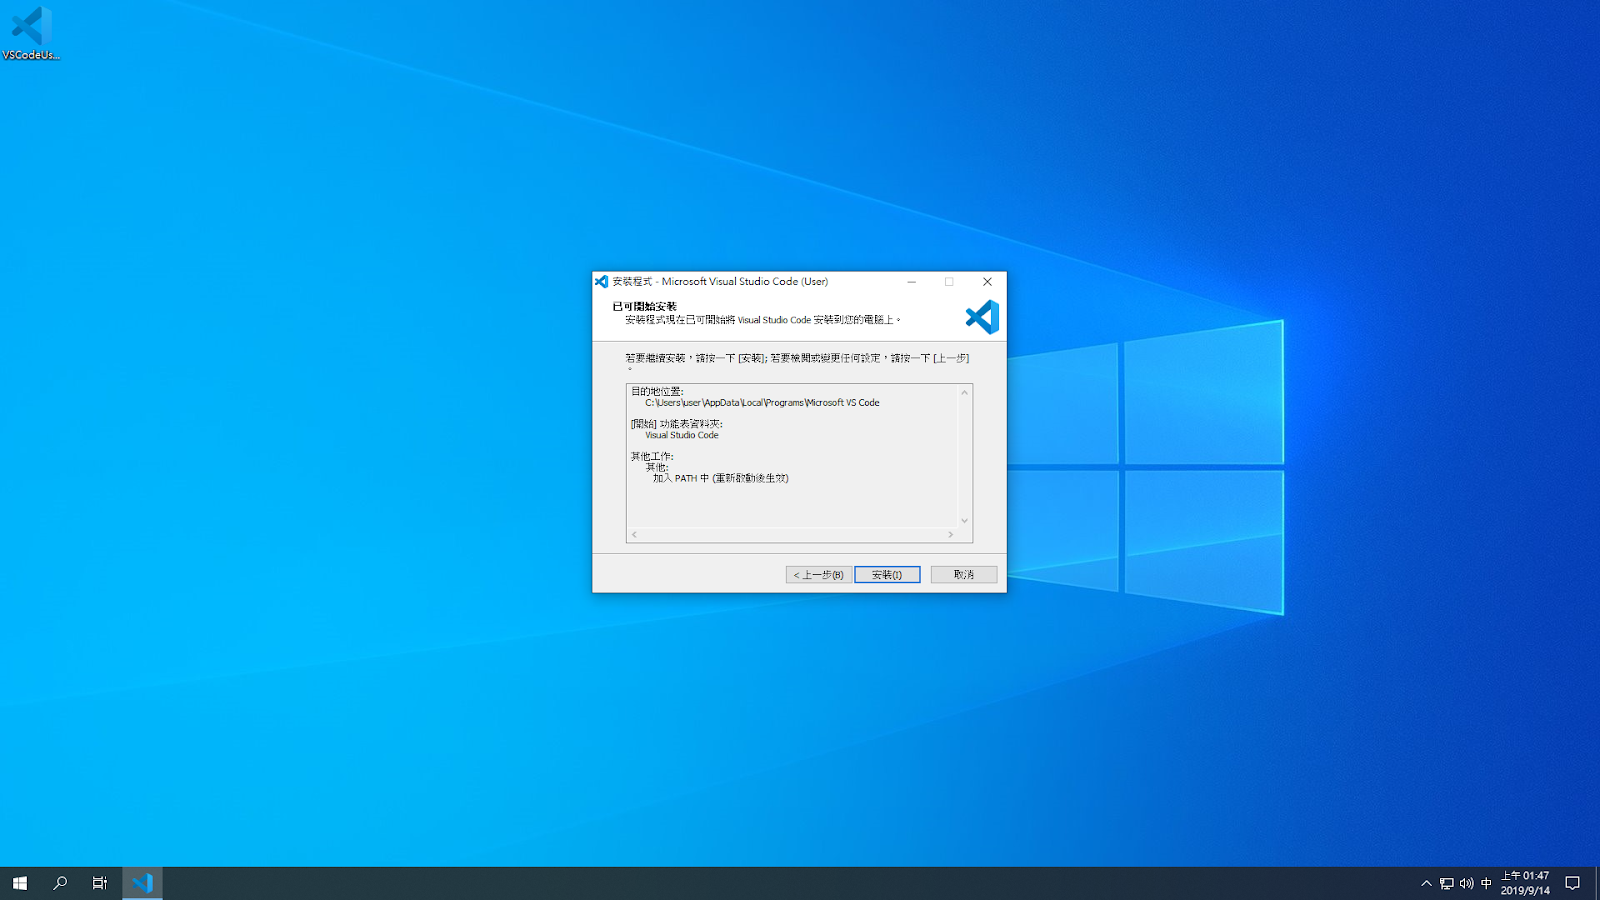The image size is (1600, 900).
Task: Open Task View from the taskbar
Action: click(100, 883)
